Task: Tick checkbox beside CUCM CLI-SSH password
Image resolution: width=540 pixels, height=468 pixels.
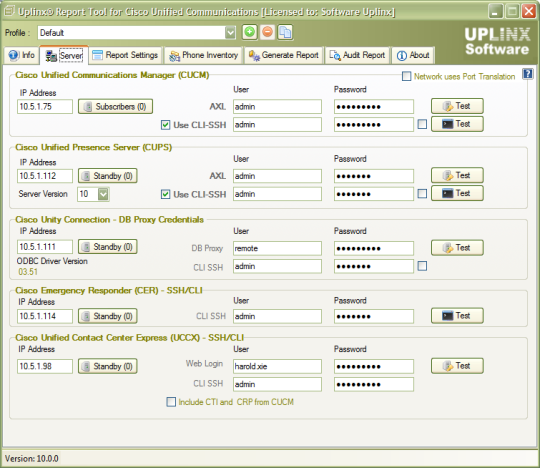Action: click(422, 124)
